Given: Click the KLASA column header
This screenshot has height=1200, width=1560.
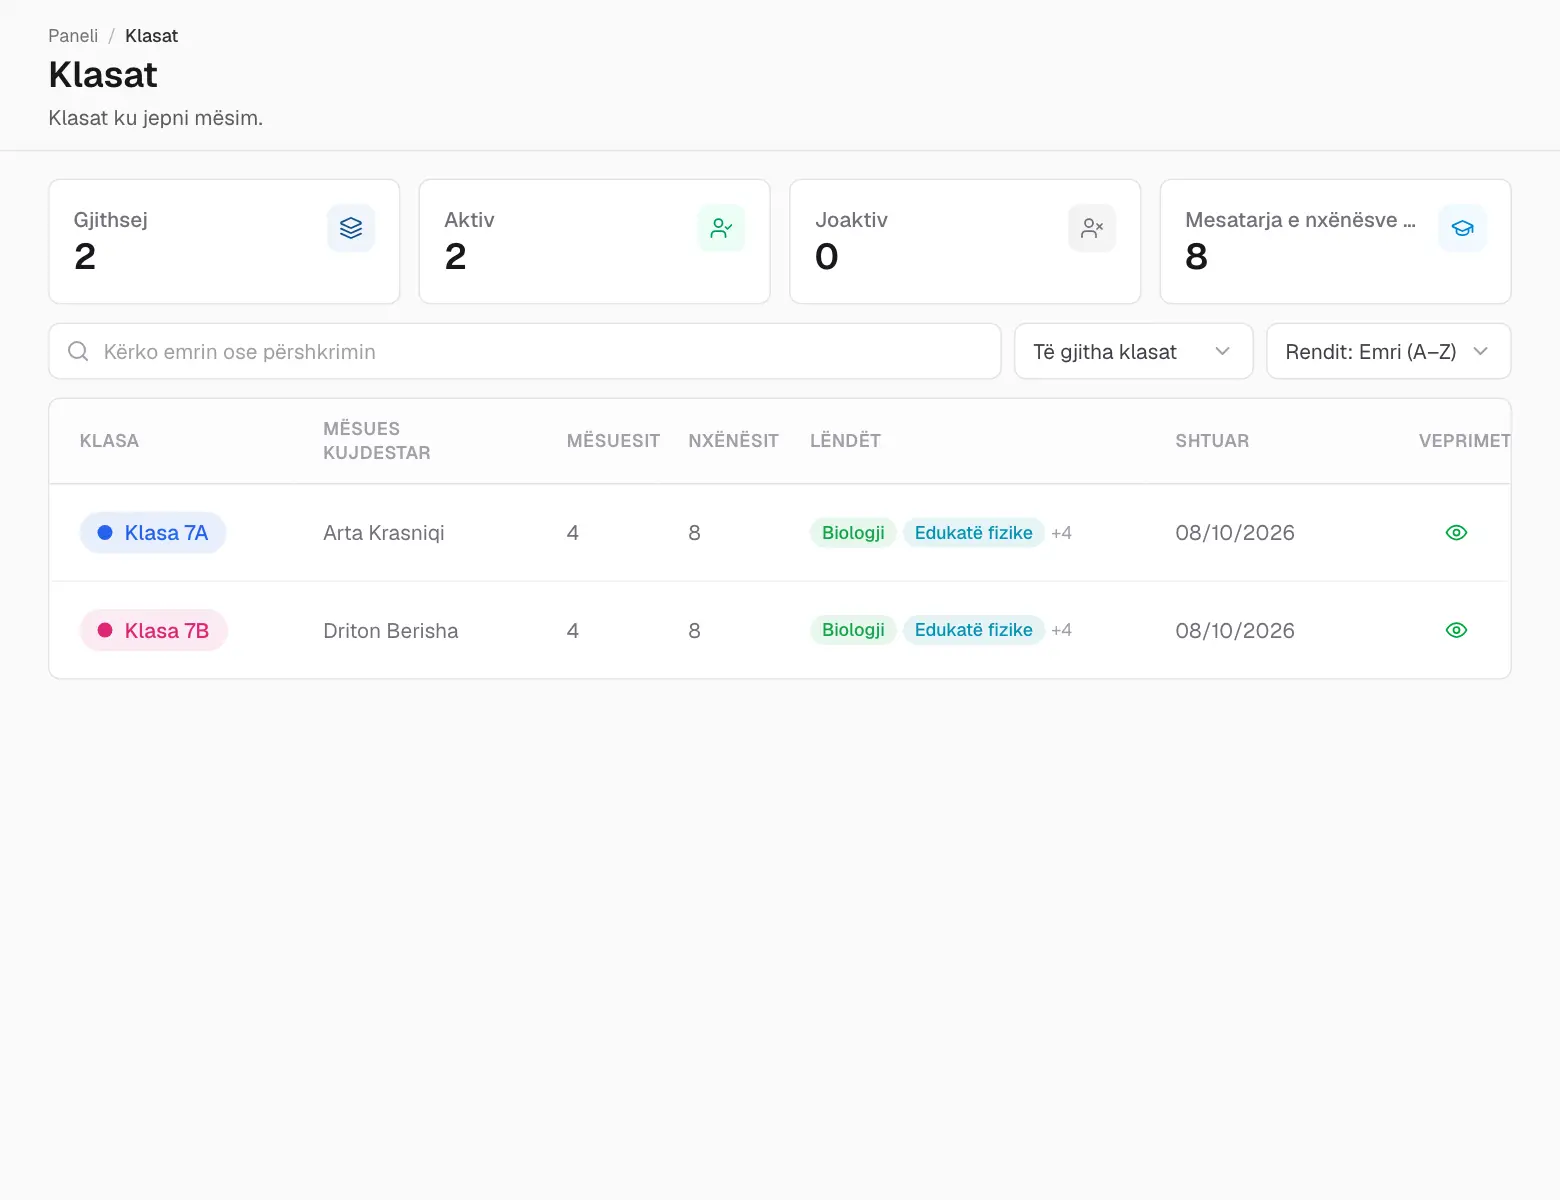Looking at the screenshot, I should click(x=109, y=441).
